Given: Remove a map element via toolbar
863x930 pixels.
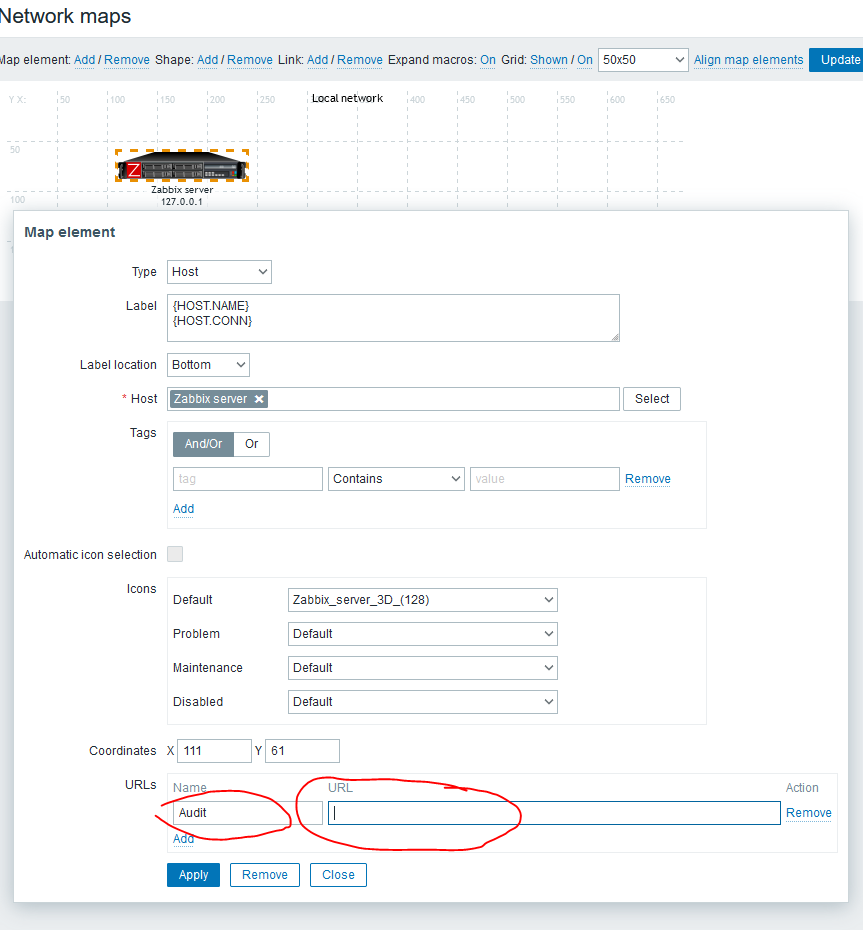Looking at the screenshot, I should pyautogui.click(x=127, y=60).
